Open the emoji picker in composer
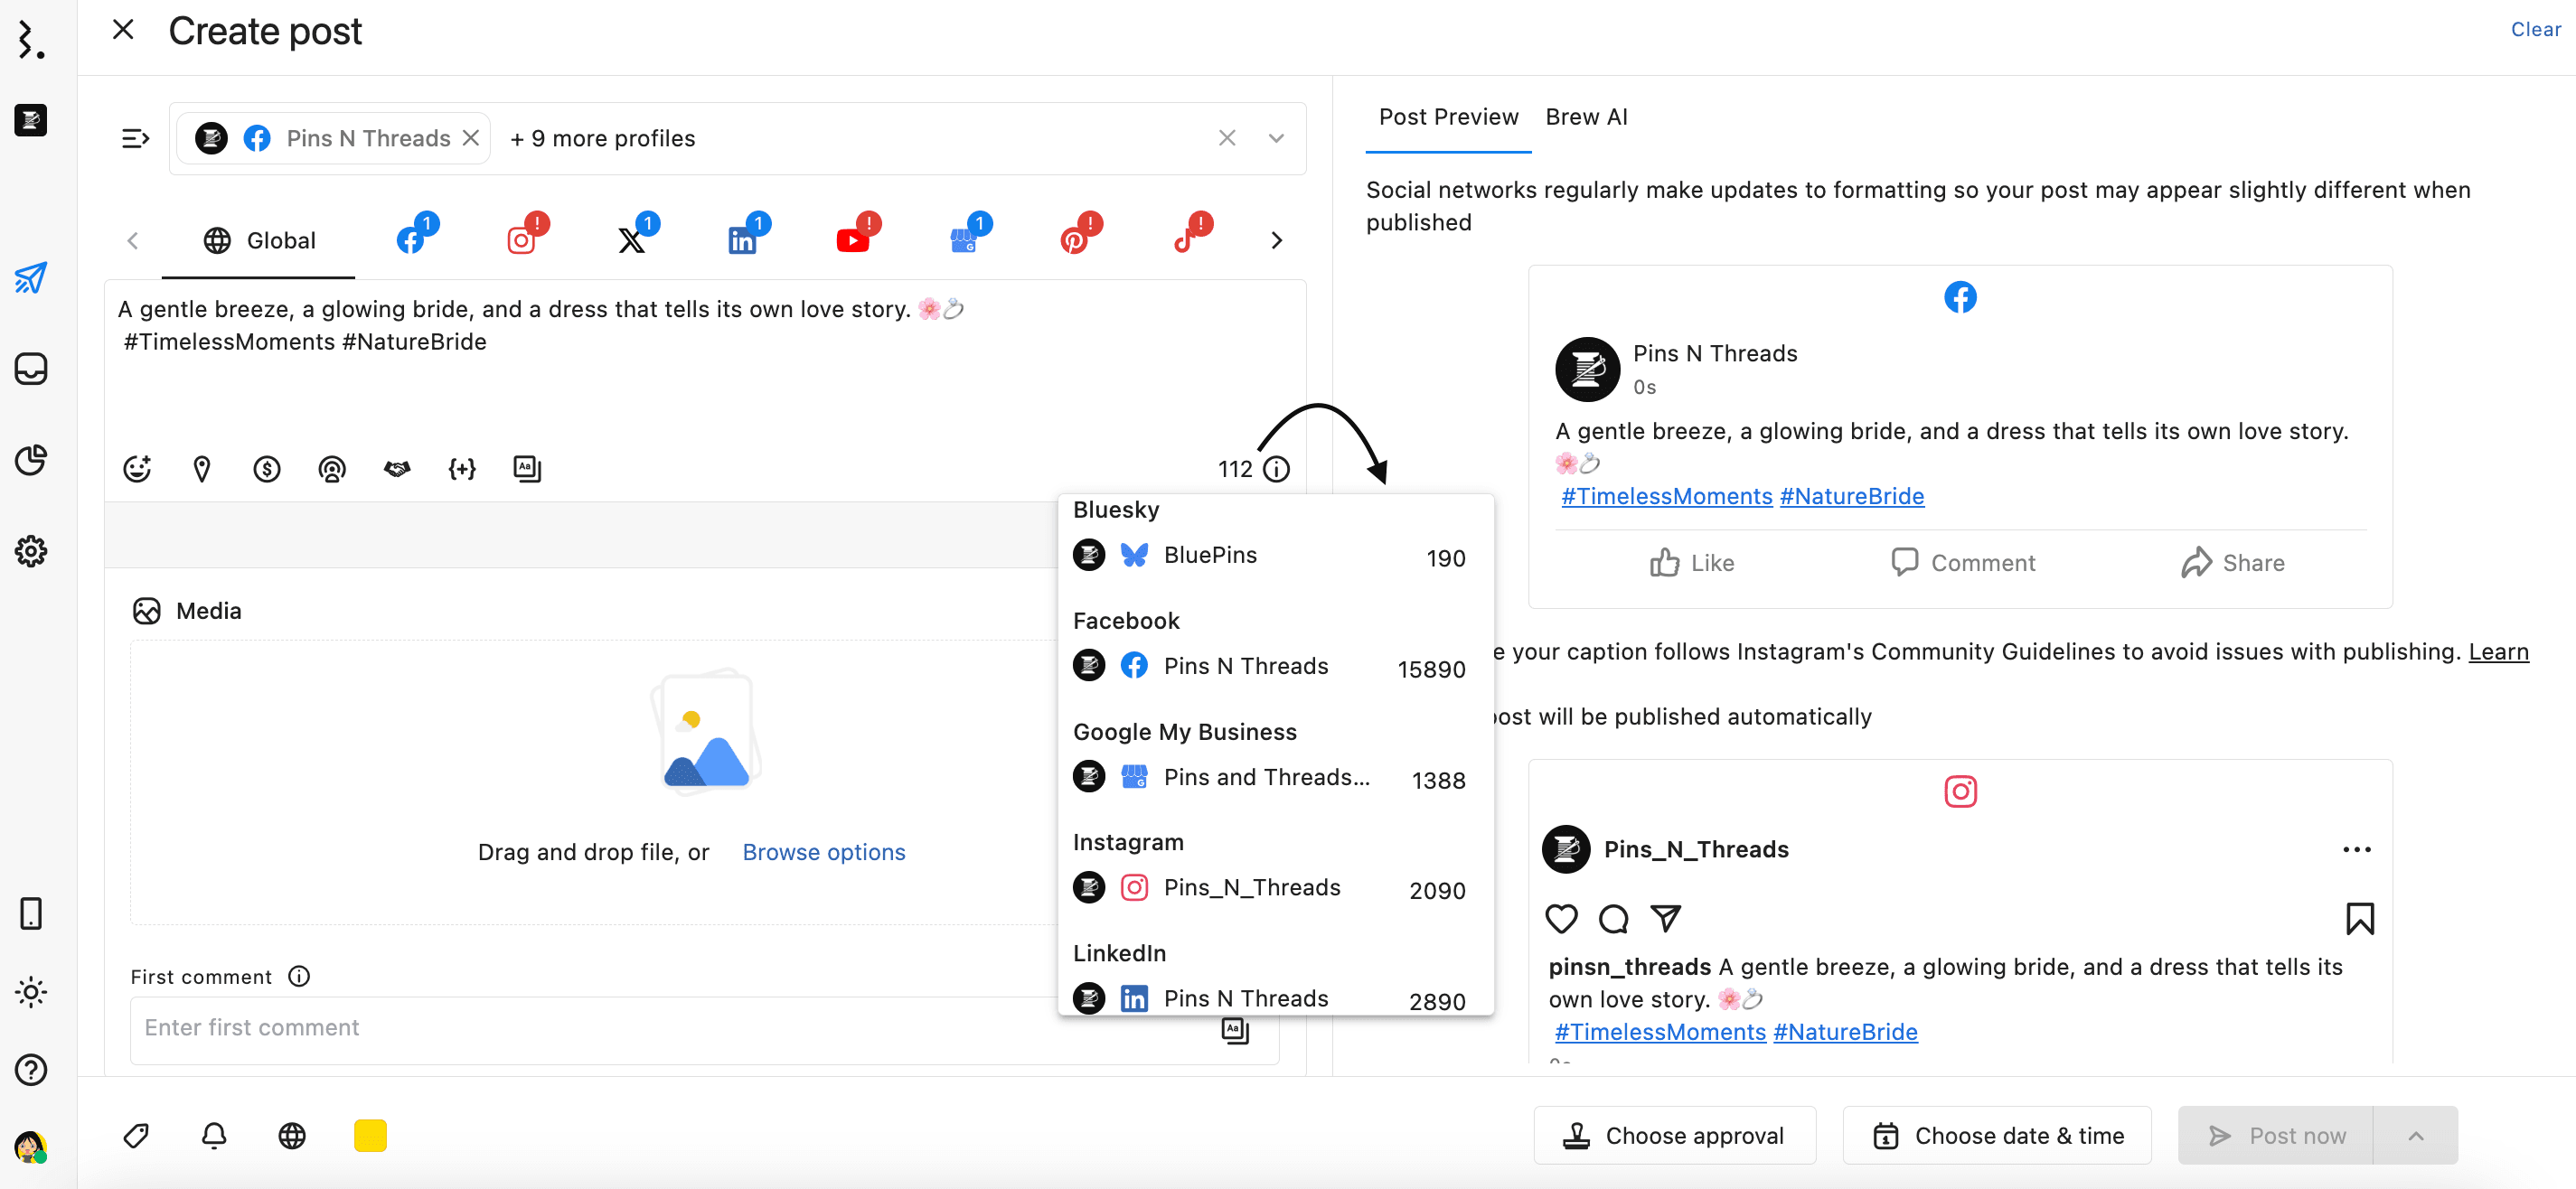Viewport: 2576px width, 1189px height. (137, 469)
